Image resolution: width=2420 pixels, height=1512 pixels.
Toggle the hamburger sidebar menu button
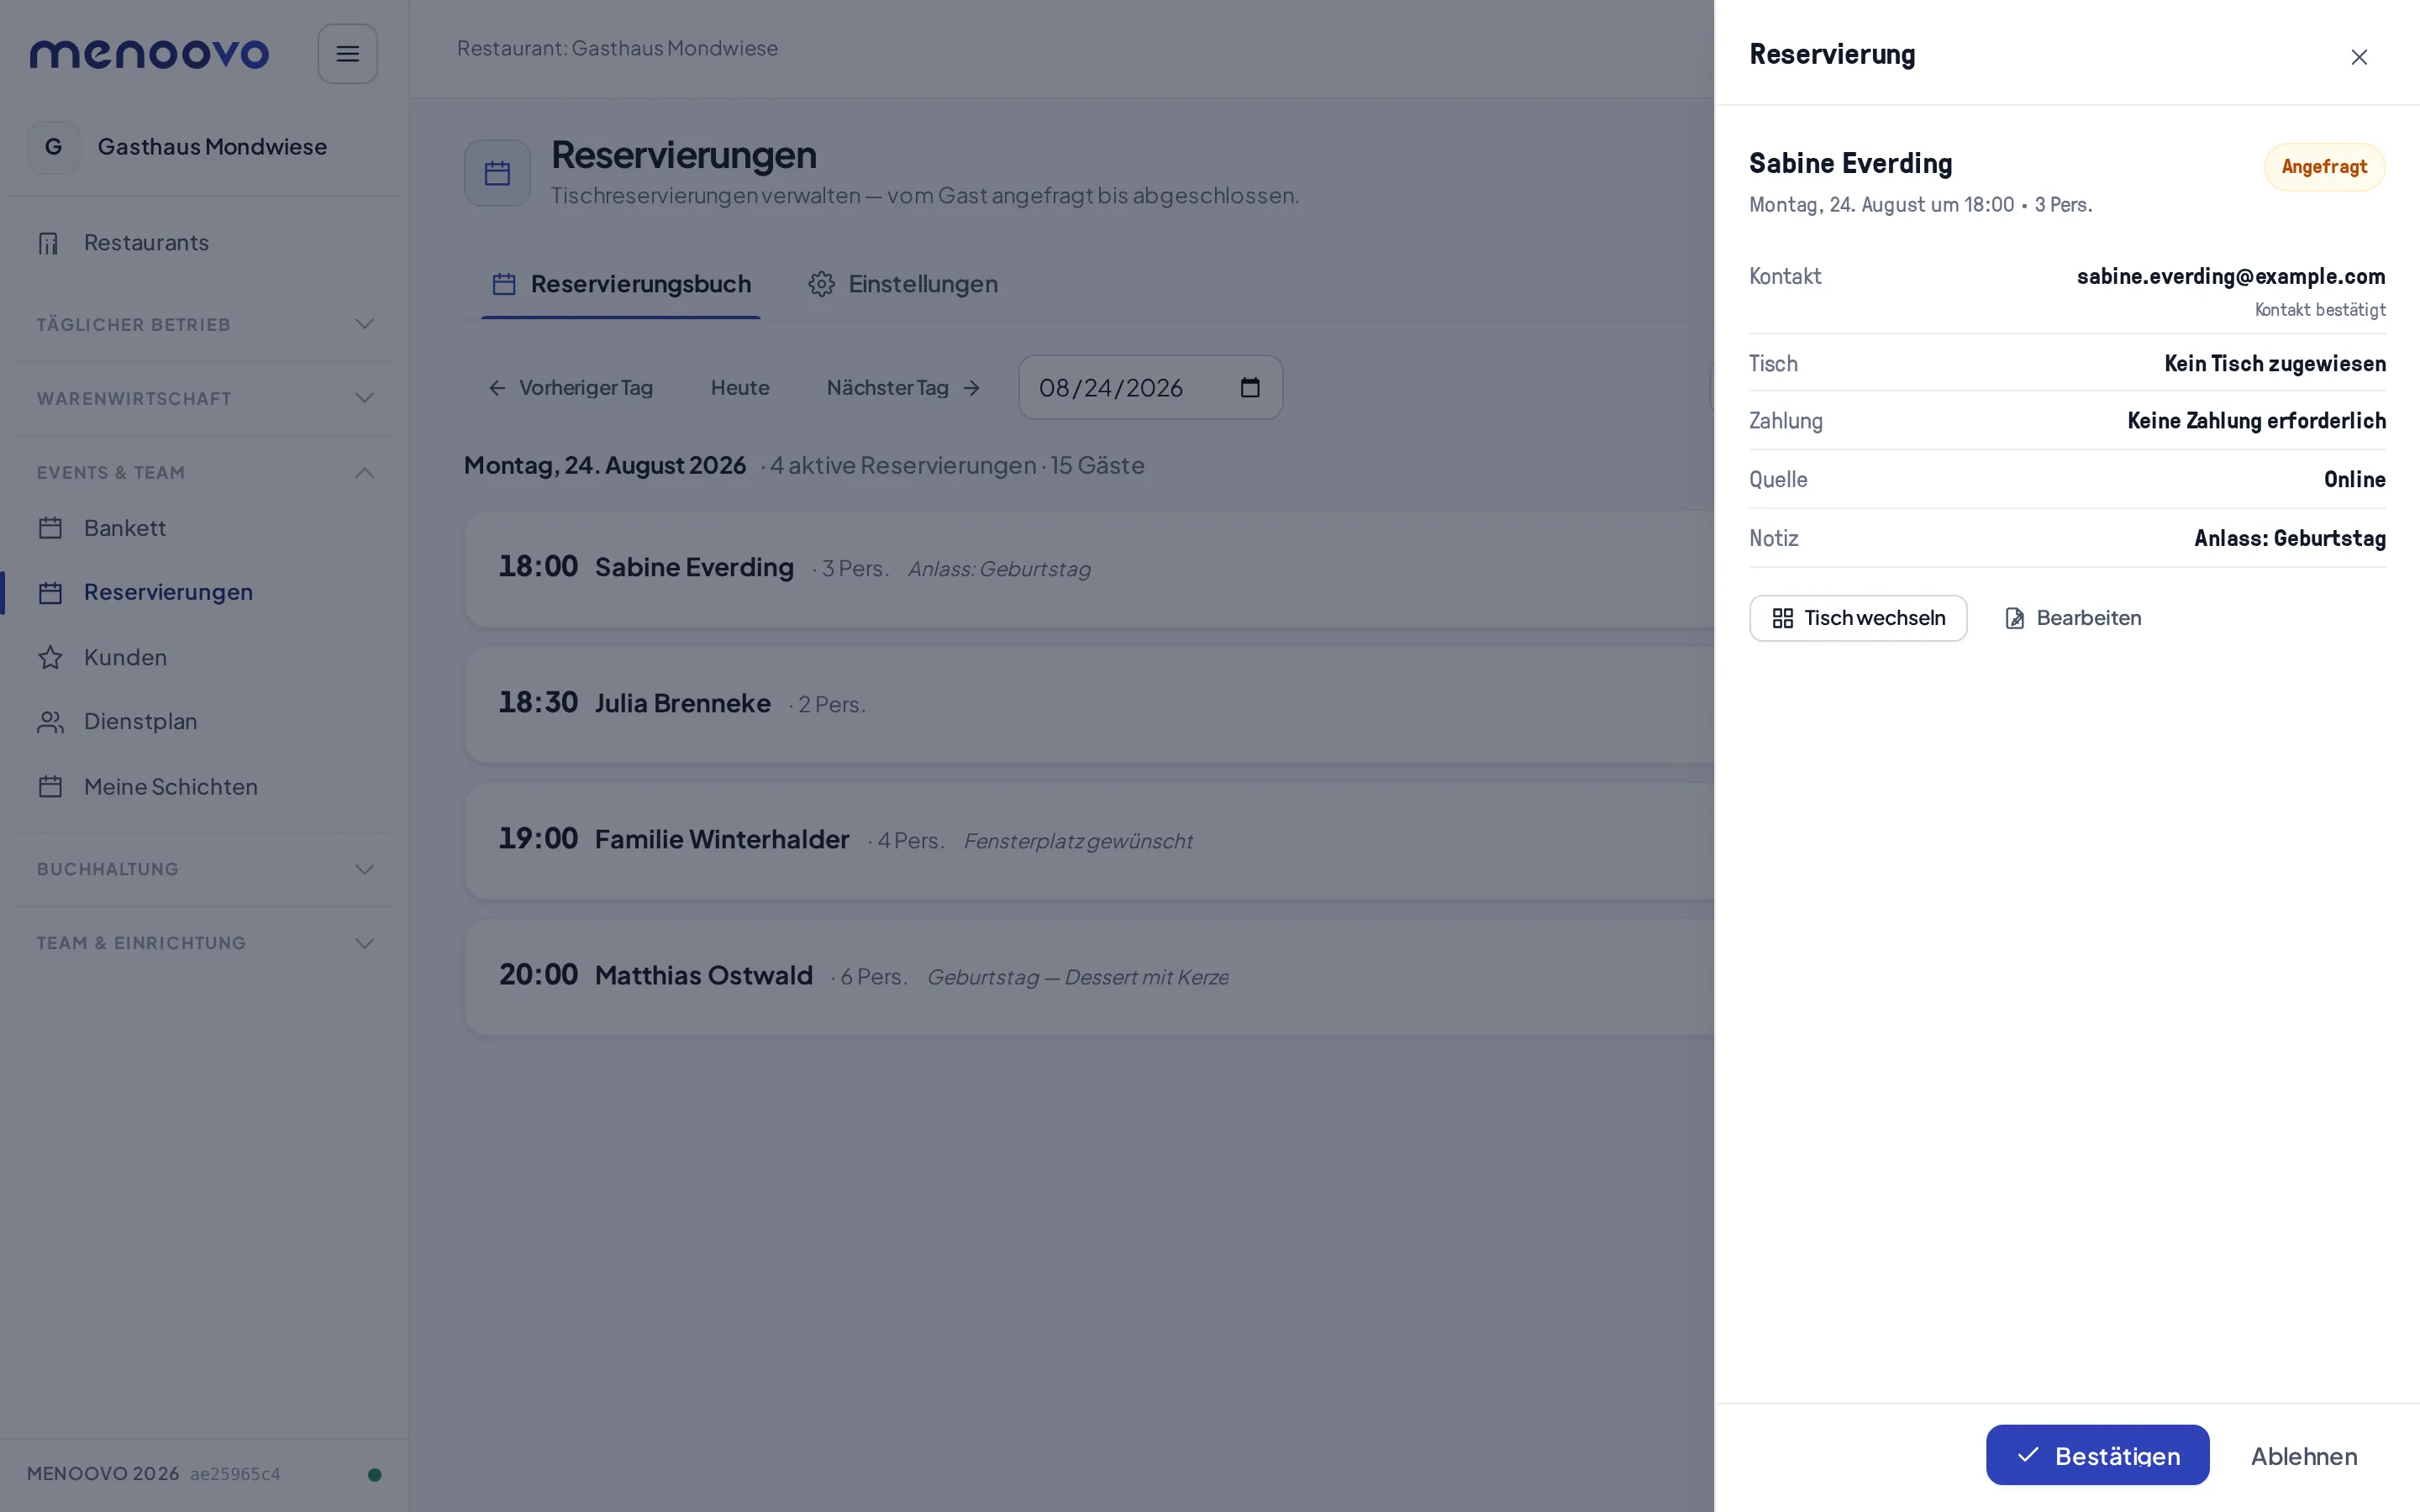click(347, 54)
